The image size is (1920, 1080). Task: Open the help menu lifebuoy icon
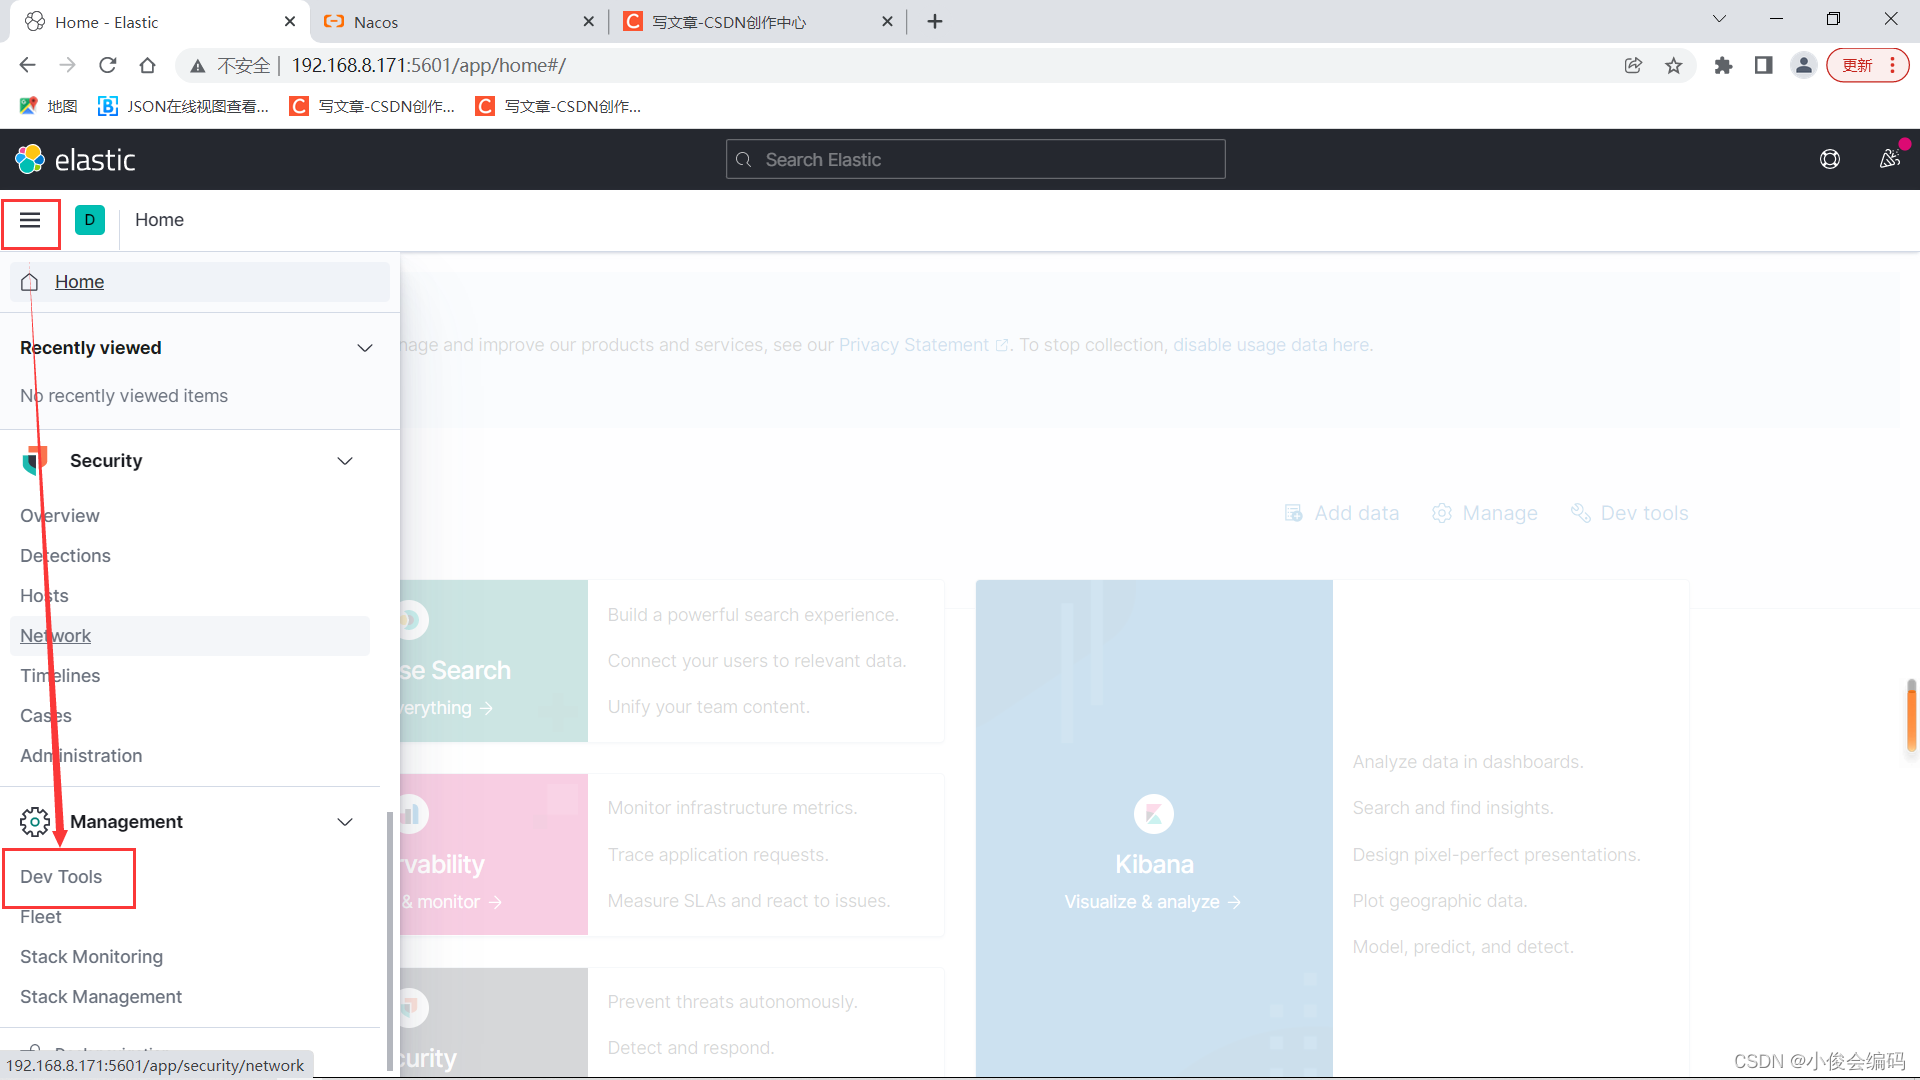point(1829,160)
